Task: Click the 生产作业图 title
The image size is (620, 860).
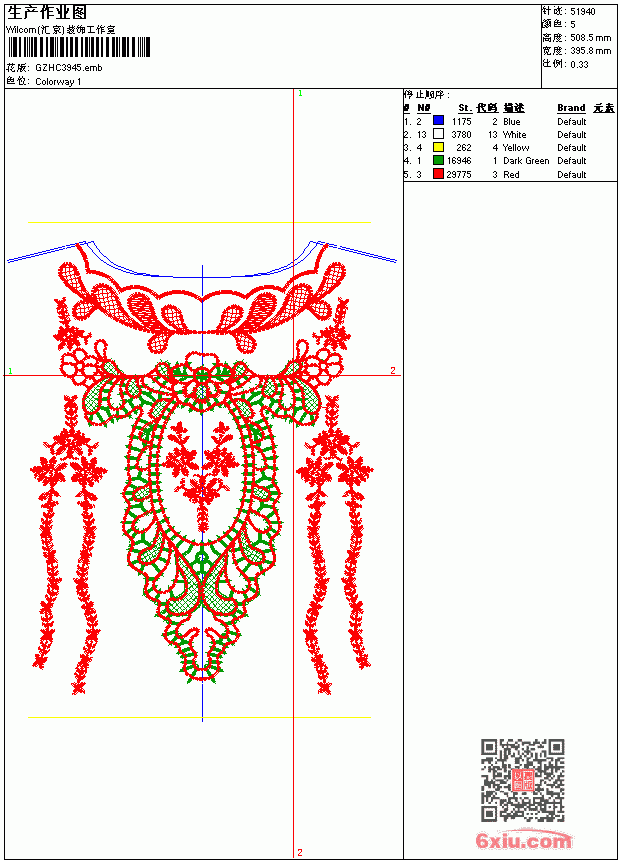Action: click(47, 13)
